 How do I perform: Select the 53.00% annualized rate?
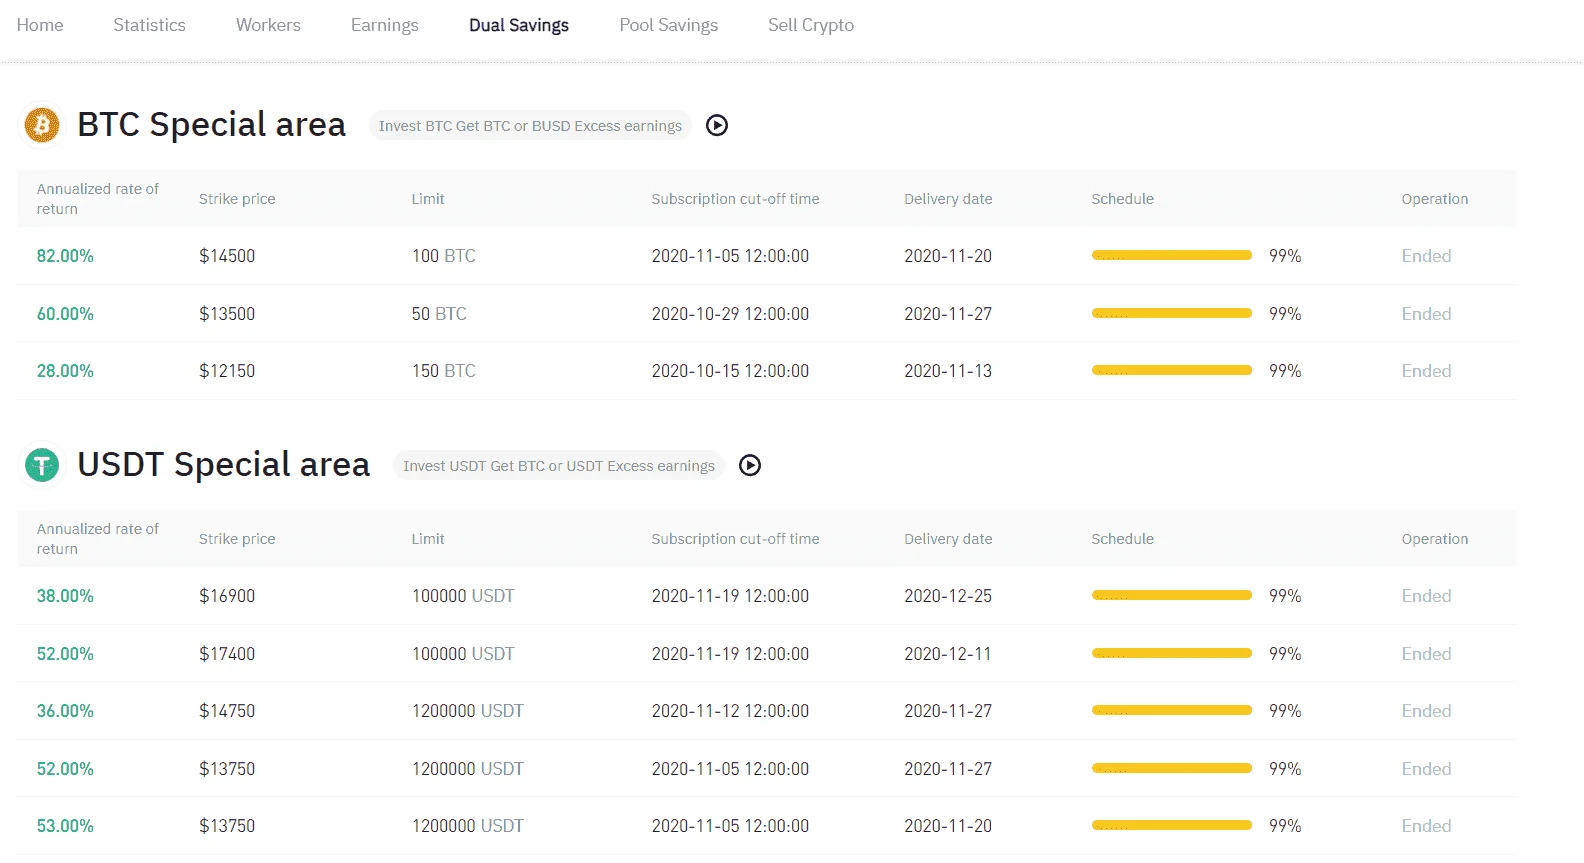(x=65, y=826)
